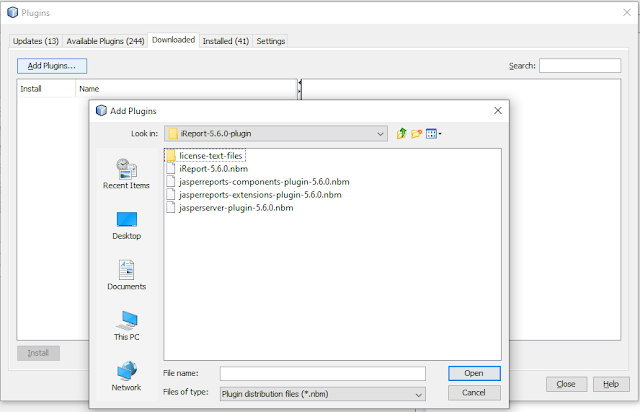The image size is (640, 412).
Task: Collapse split pane divider arrow
Action: pyautogui.click(x=300, y=82)
